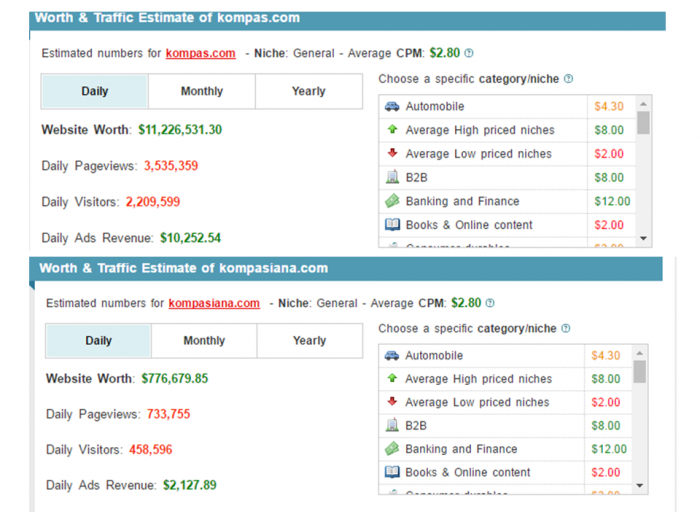
Task: Click scrollbar thumb of kompas.com niche list
Action: pyautogui.click(x=643, y=123)
